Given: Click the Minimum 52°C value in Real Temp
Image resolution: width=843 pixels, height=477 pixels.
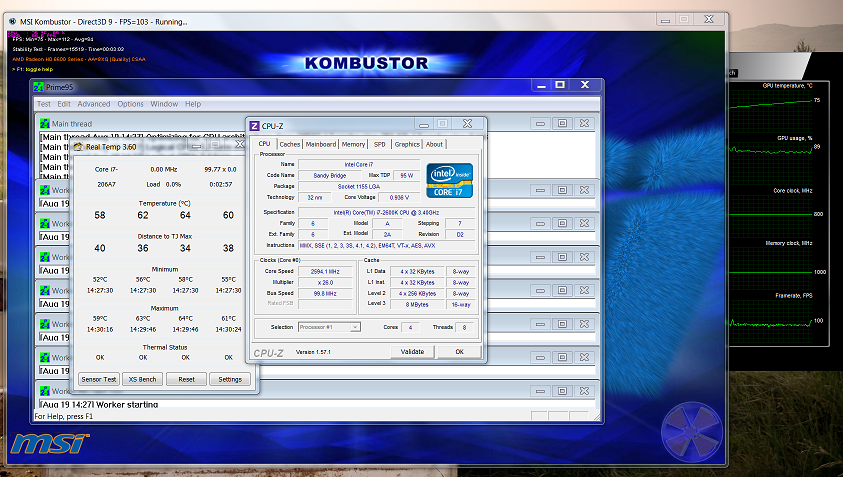Looking at the screenshot, I should [100, 280].
